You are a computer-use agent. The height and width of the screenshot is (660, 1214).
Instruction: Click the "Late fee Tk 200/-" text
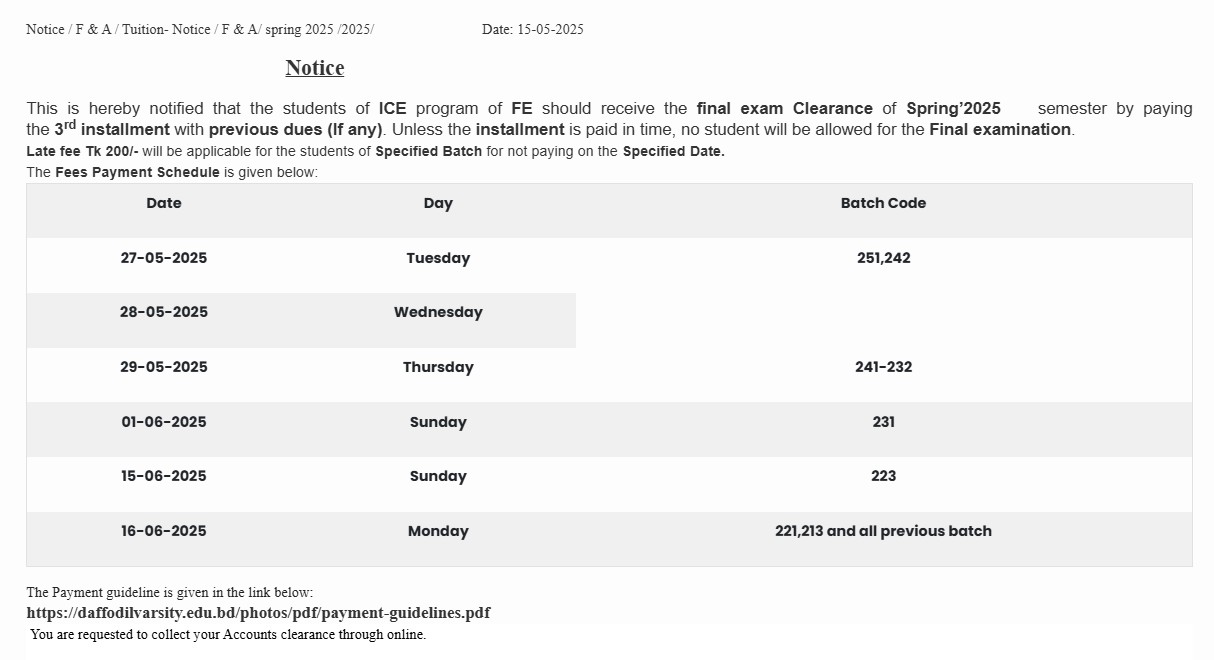tap(82, 152)
